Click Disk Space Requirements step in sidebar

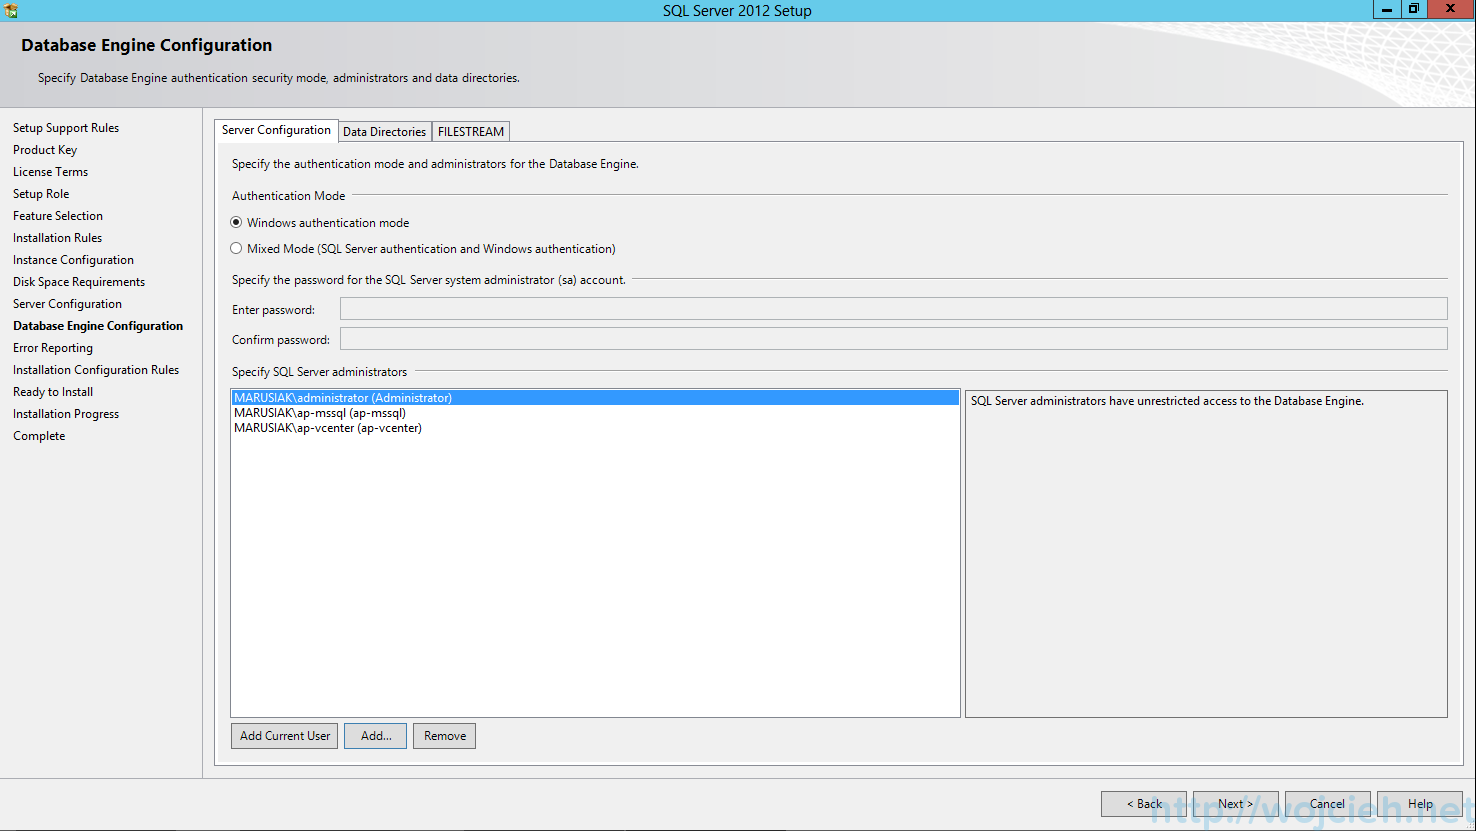(x=79, y=282)
